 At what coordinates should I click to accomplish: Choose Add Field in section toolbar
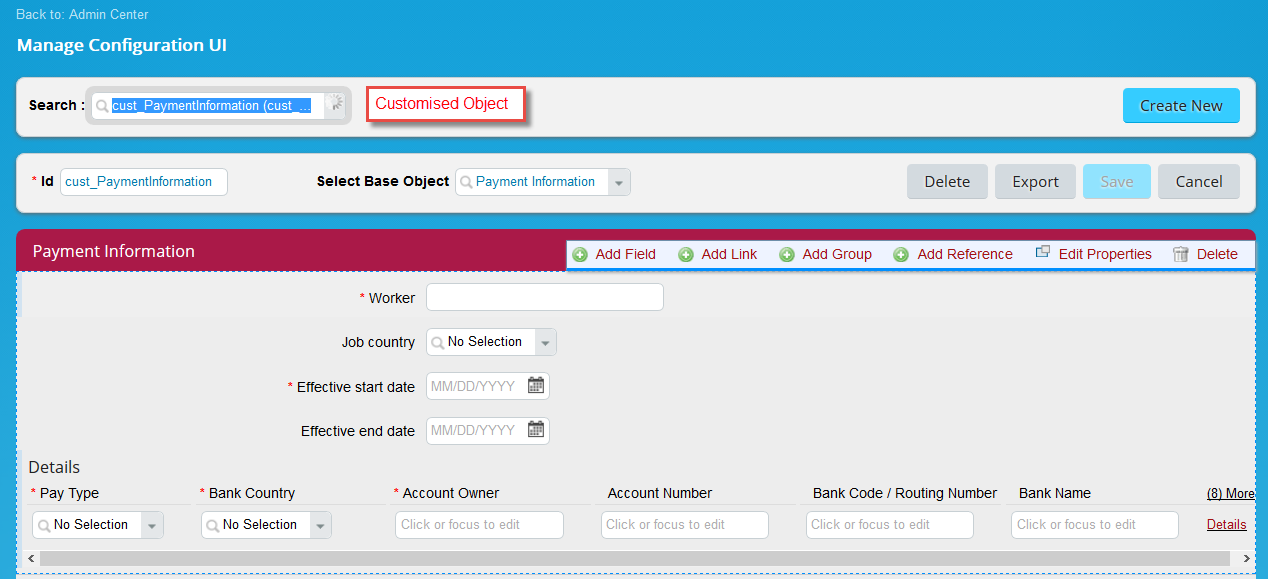625,254
